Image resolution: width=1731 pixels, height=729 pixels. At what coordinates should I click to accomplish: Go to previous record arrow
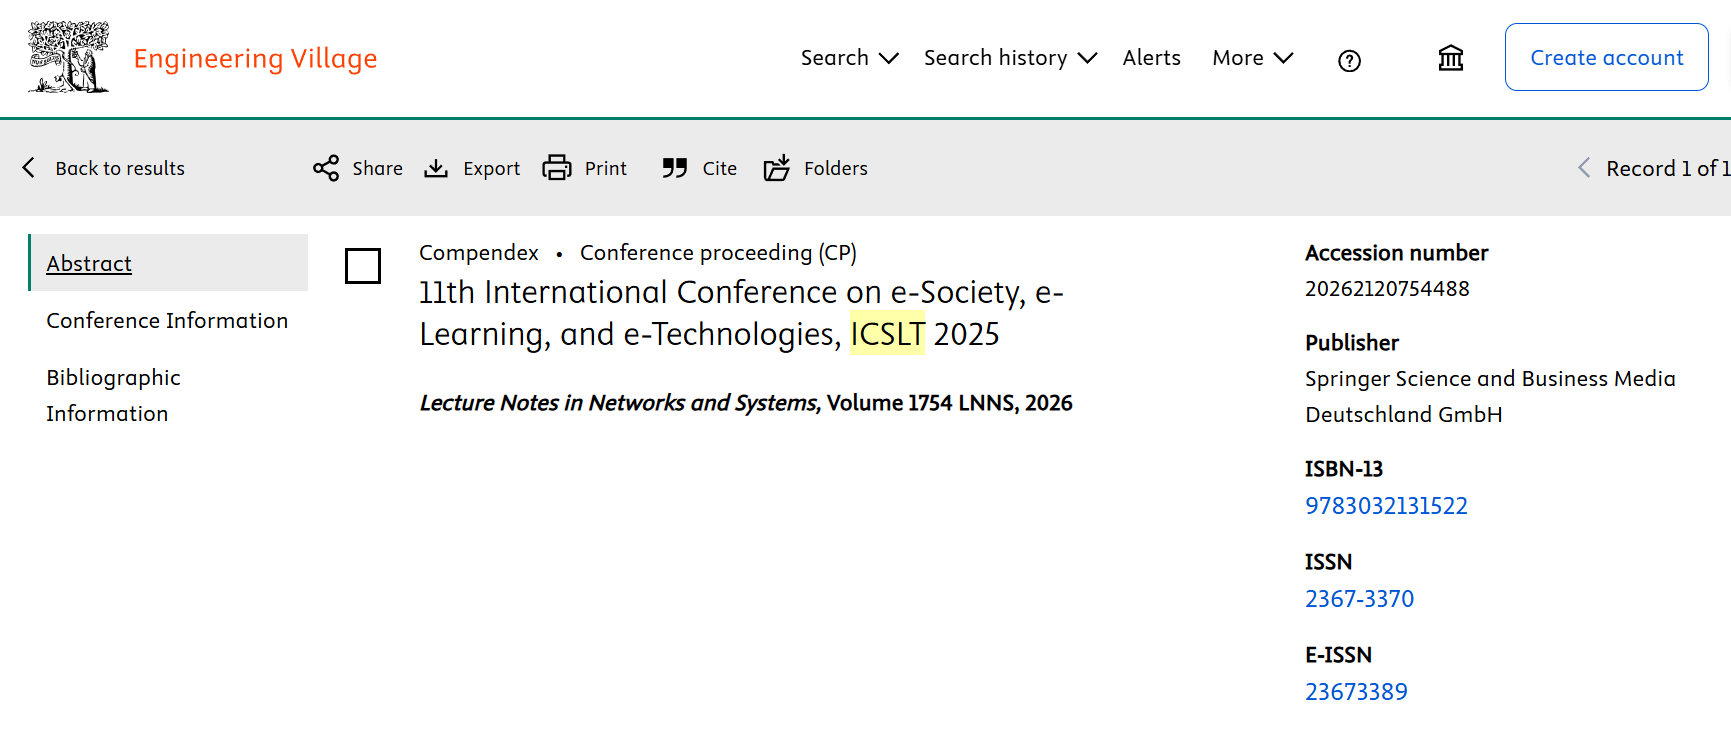pyautogui.click(x=1584, y=168)
